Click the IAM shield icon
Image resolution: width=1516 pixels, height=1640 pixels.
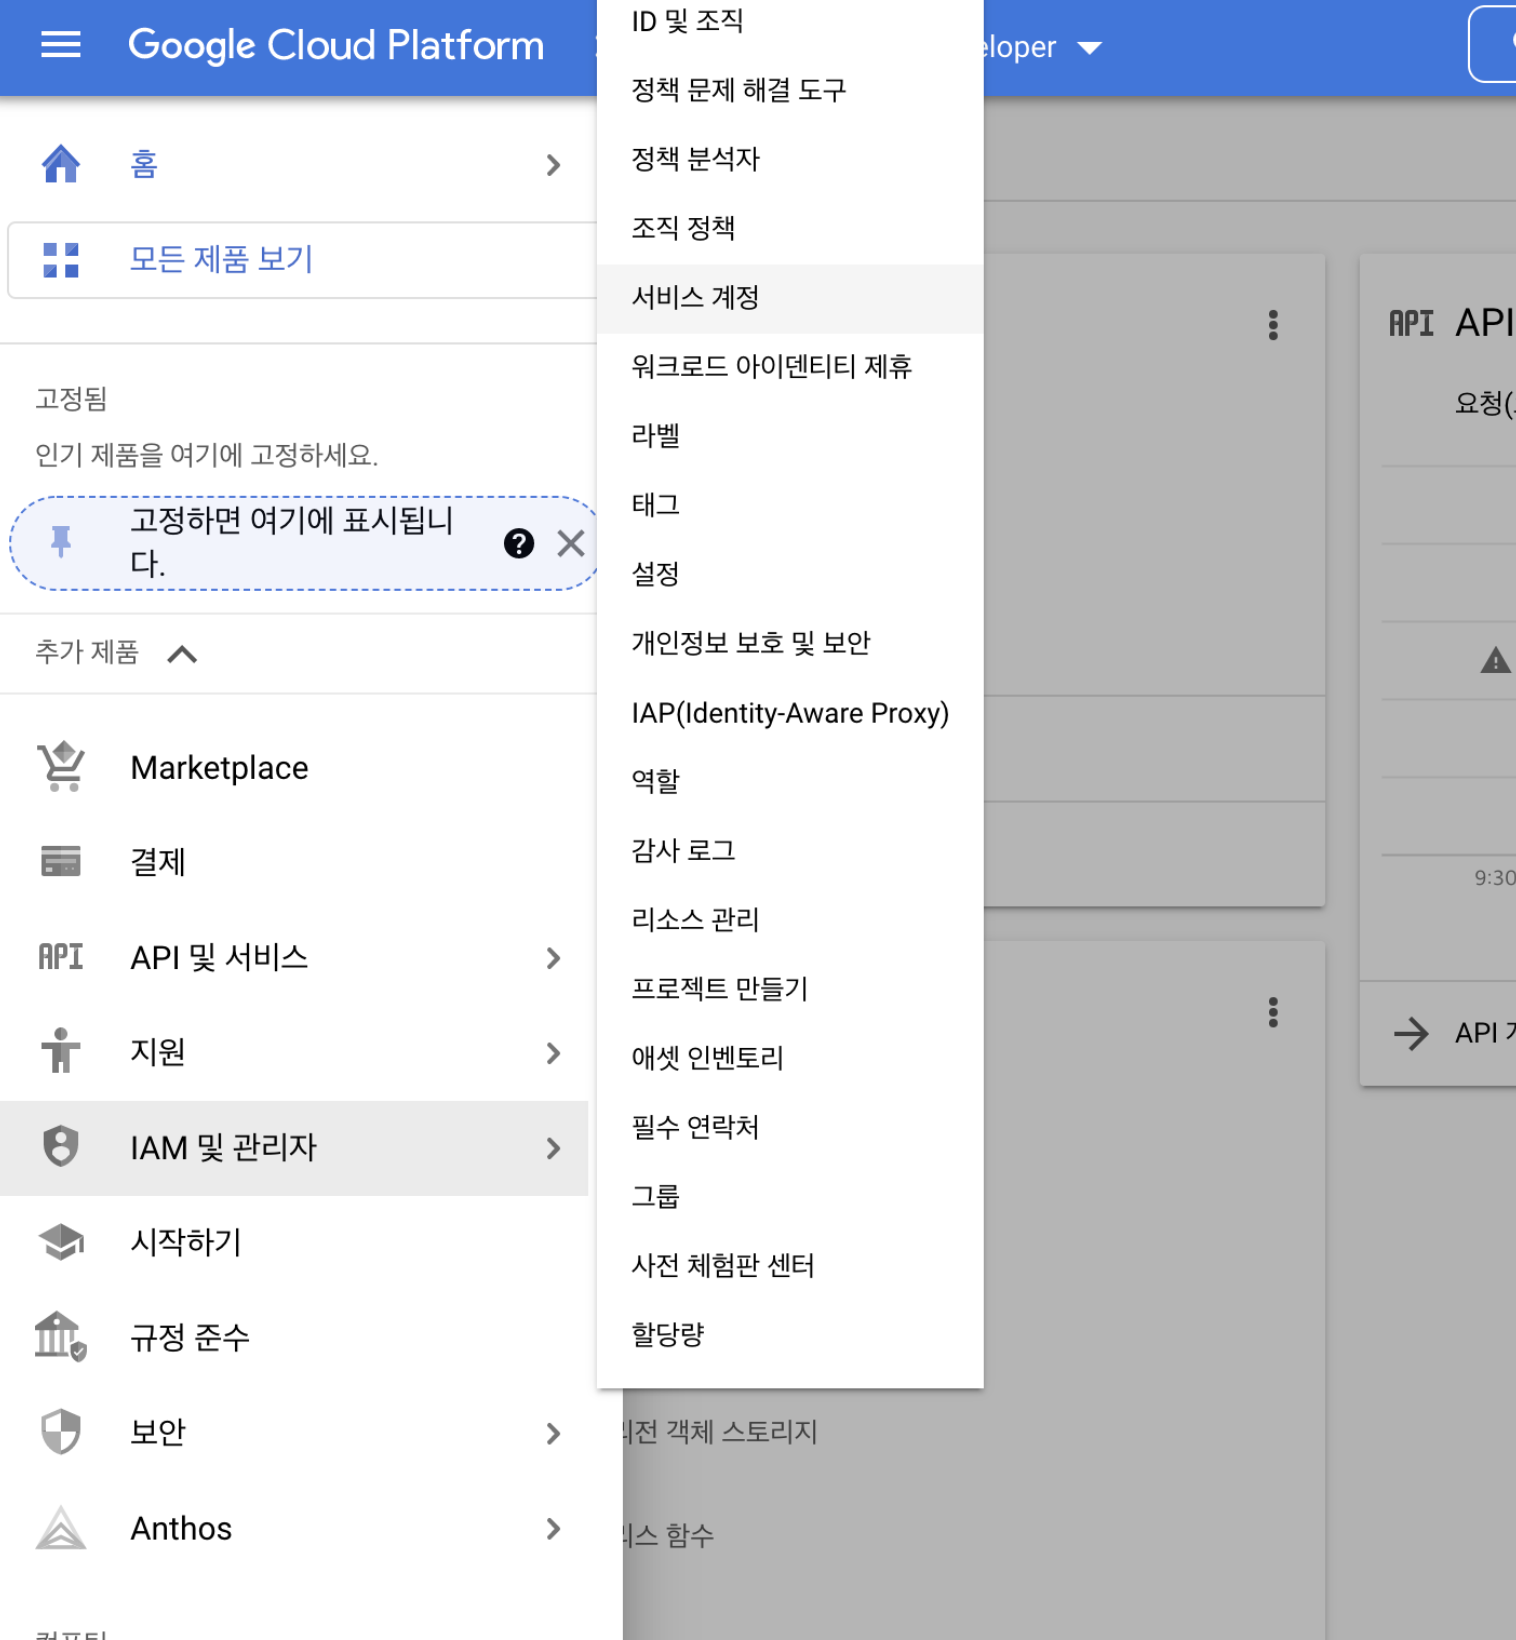click(x=61, y=1146)
